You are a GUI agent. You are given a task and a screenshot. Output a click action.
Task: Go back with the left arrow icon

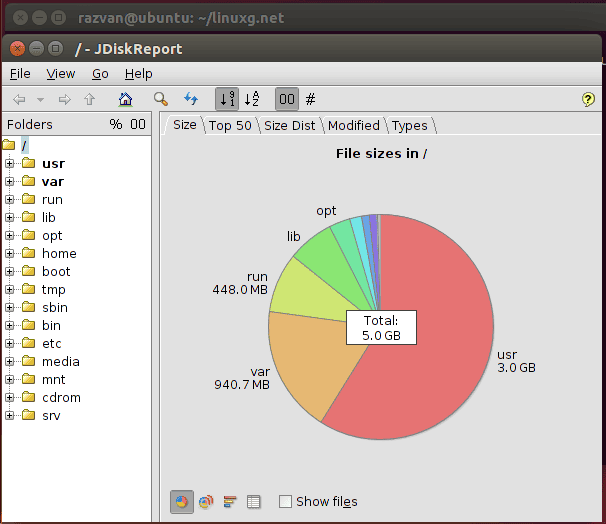(x=19, y=100)
